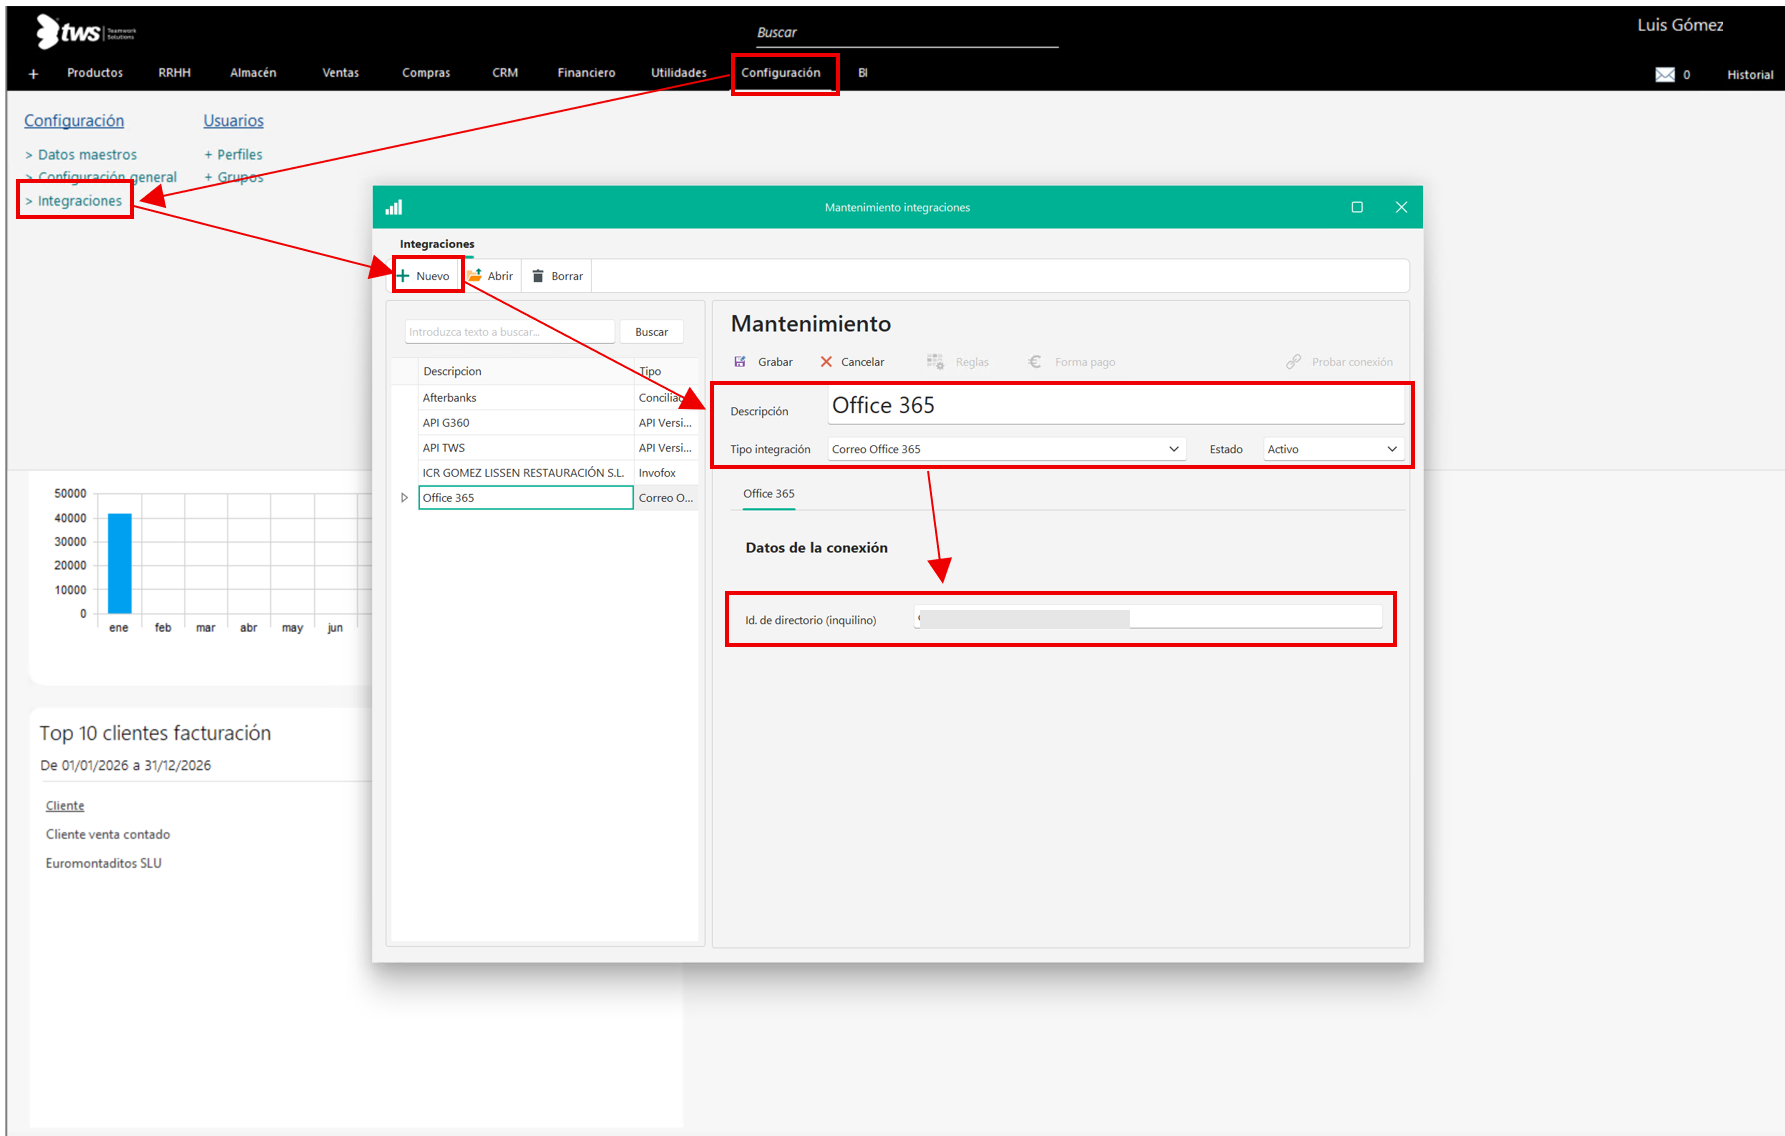Open the Perfiles link under Usuarios
Viewport: 1785px width, 1136px height.
[239, 155]
